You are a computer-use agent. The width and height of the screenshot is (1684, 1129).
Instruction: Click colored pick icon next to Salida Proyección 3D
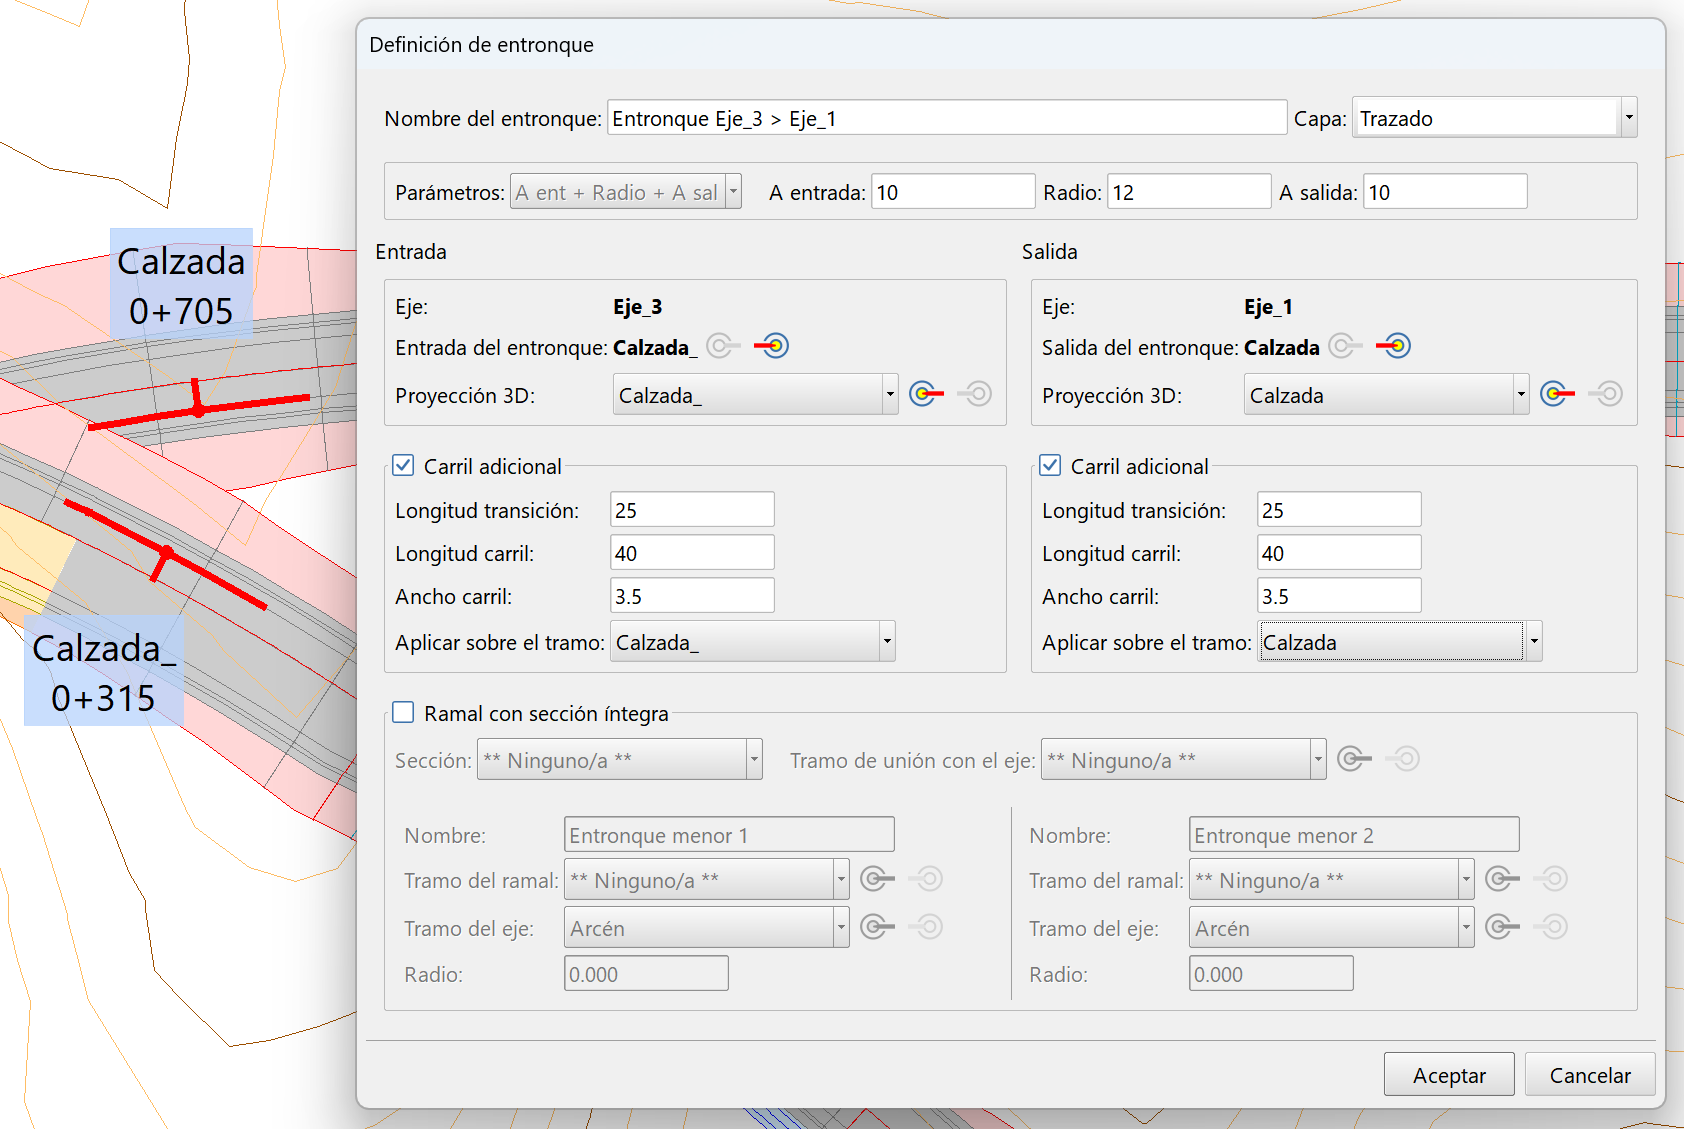(1557, 394)
